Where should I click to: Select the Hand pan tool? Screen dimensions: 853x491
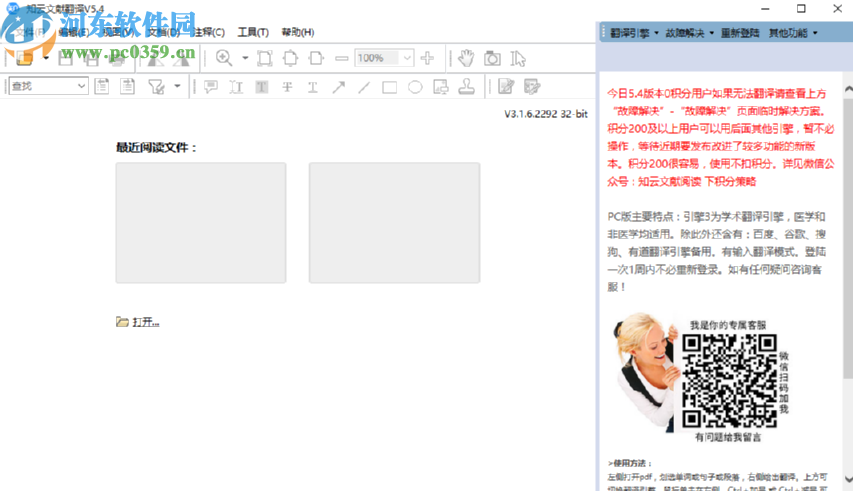pyautogui.click(x=466, y=58)
